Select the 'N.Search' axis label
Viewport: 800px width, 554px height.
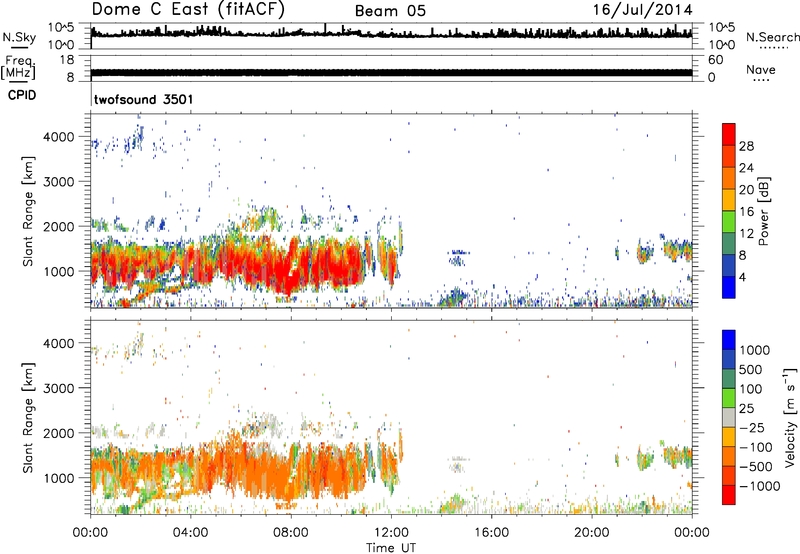coord(773,37)
